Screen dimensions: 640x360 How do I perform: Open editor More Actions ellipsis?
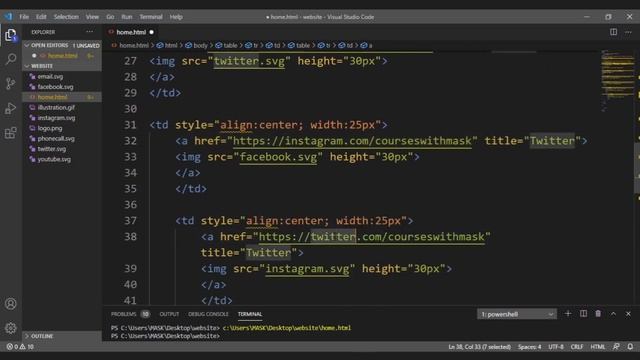628,32
